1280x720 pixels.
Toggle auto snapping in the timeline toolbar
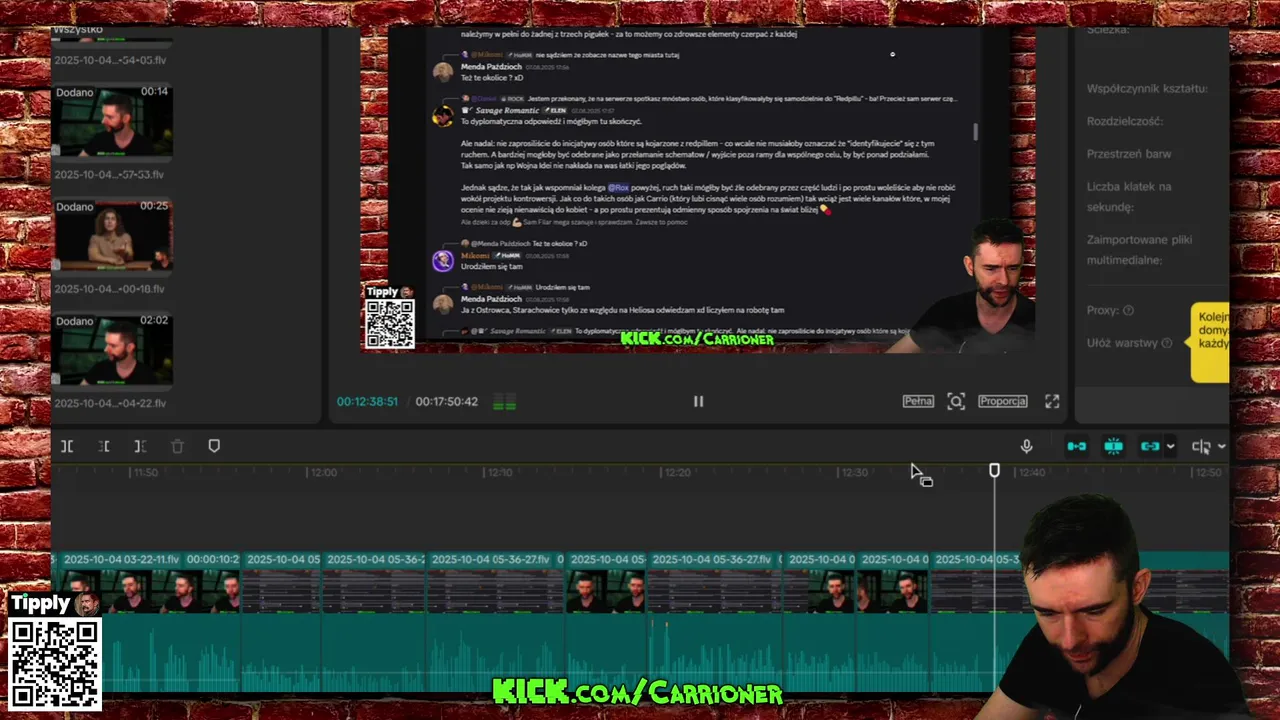(x=1113, y=446)
